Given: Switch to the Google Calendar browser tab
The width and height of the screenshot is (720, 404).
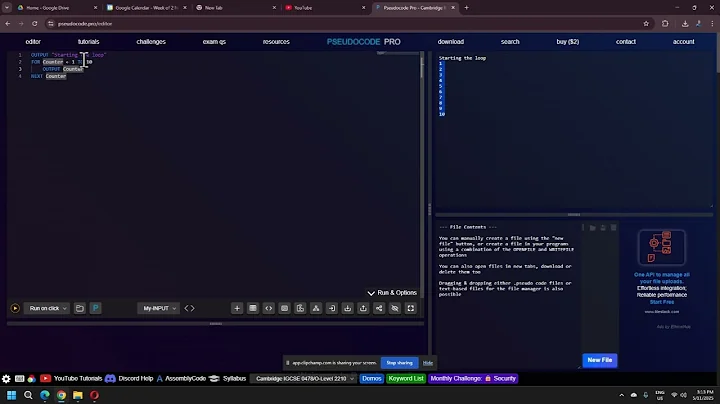Looking at the screenshot, I should (146, 8).
